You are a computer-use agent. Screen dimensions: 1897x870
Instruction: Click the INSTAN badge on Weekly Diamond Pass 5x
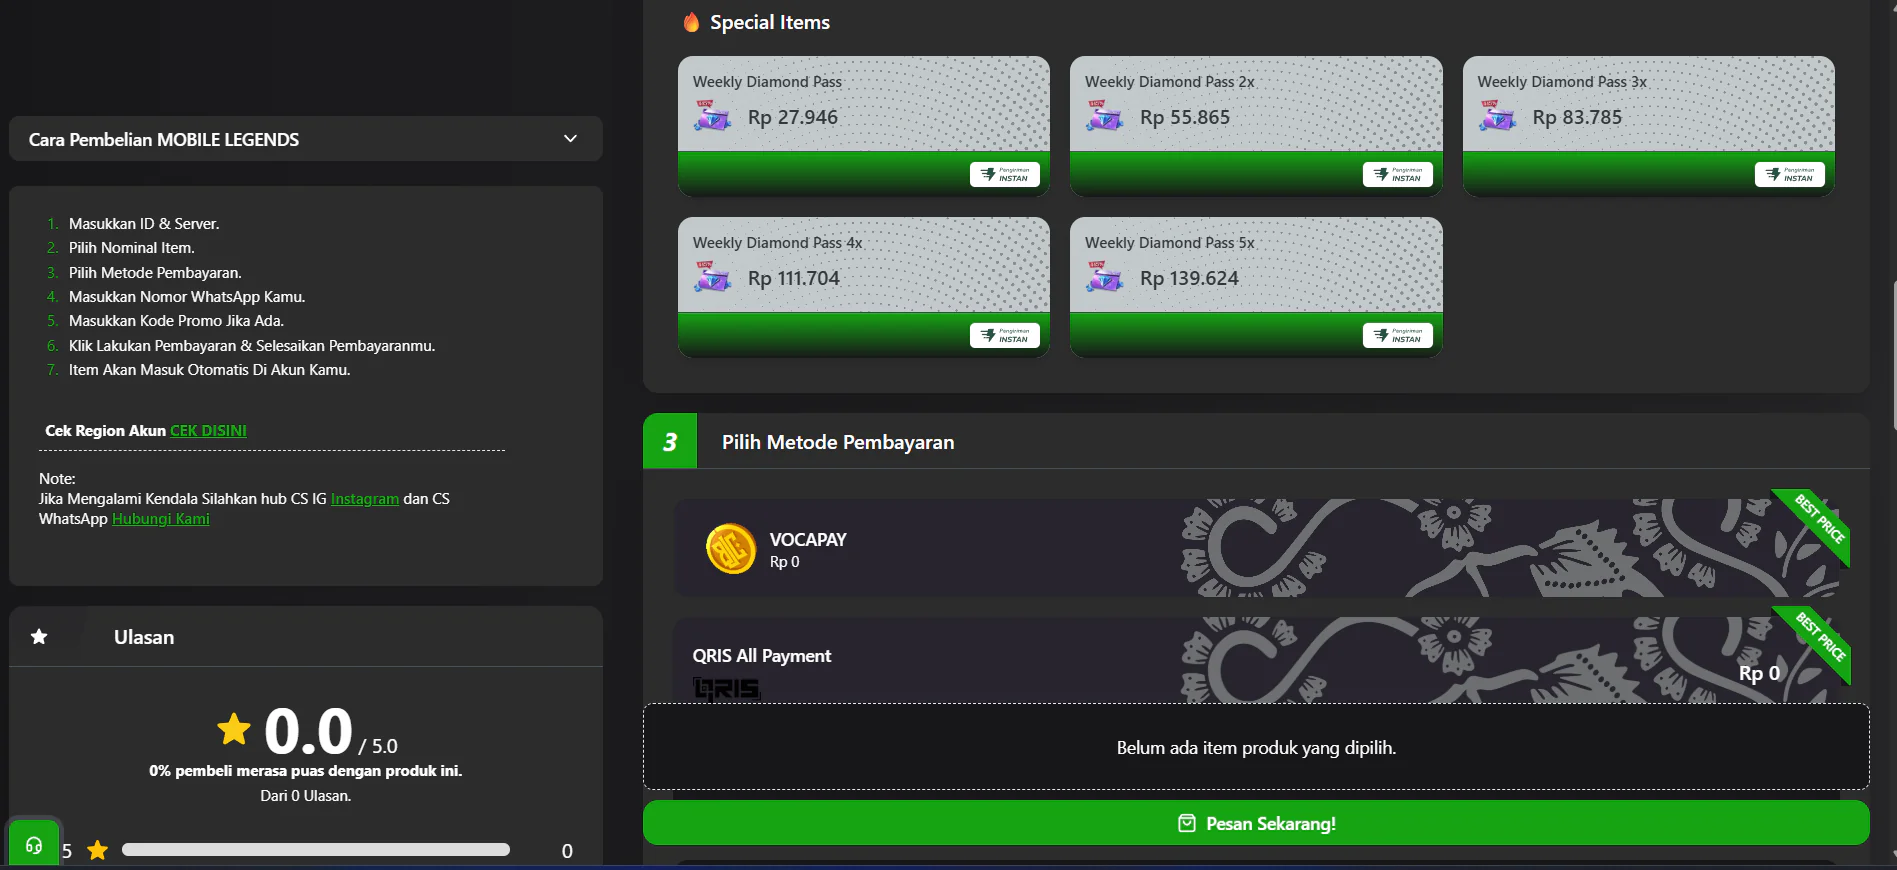click(1397, 335)
